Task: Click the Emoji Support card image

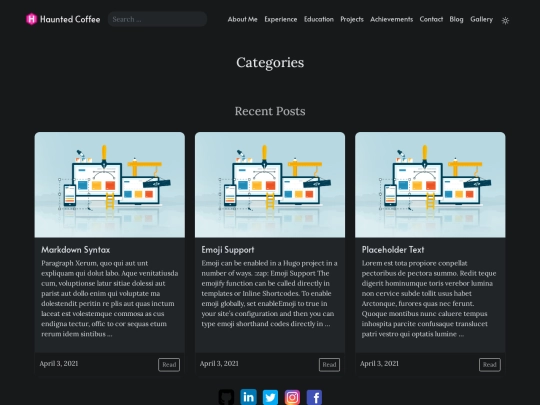Action: click(x=270, y=185)
